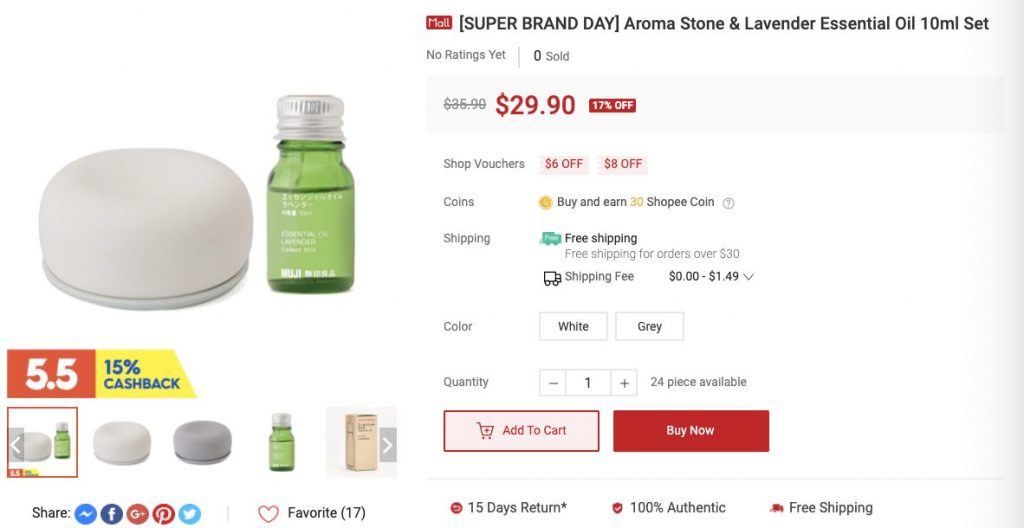Increase quantity with plus button

(x=624, y=383)
